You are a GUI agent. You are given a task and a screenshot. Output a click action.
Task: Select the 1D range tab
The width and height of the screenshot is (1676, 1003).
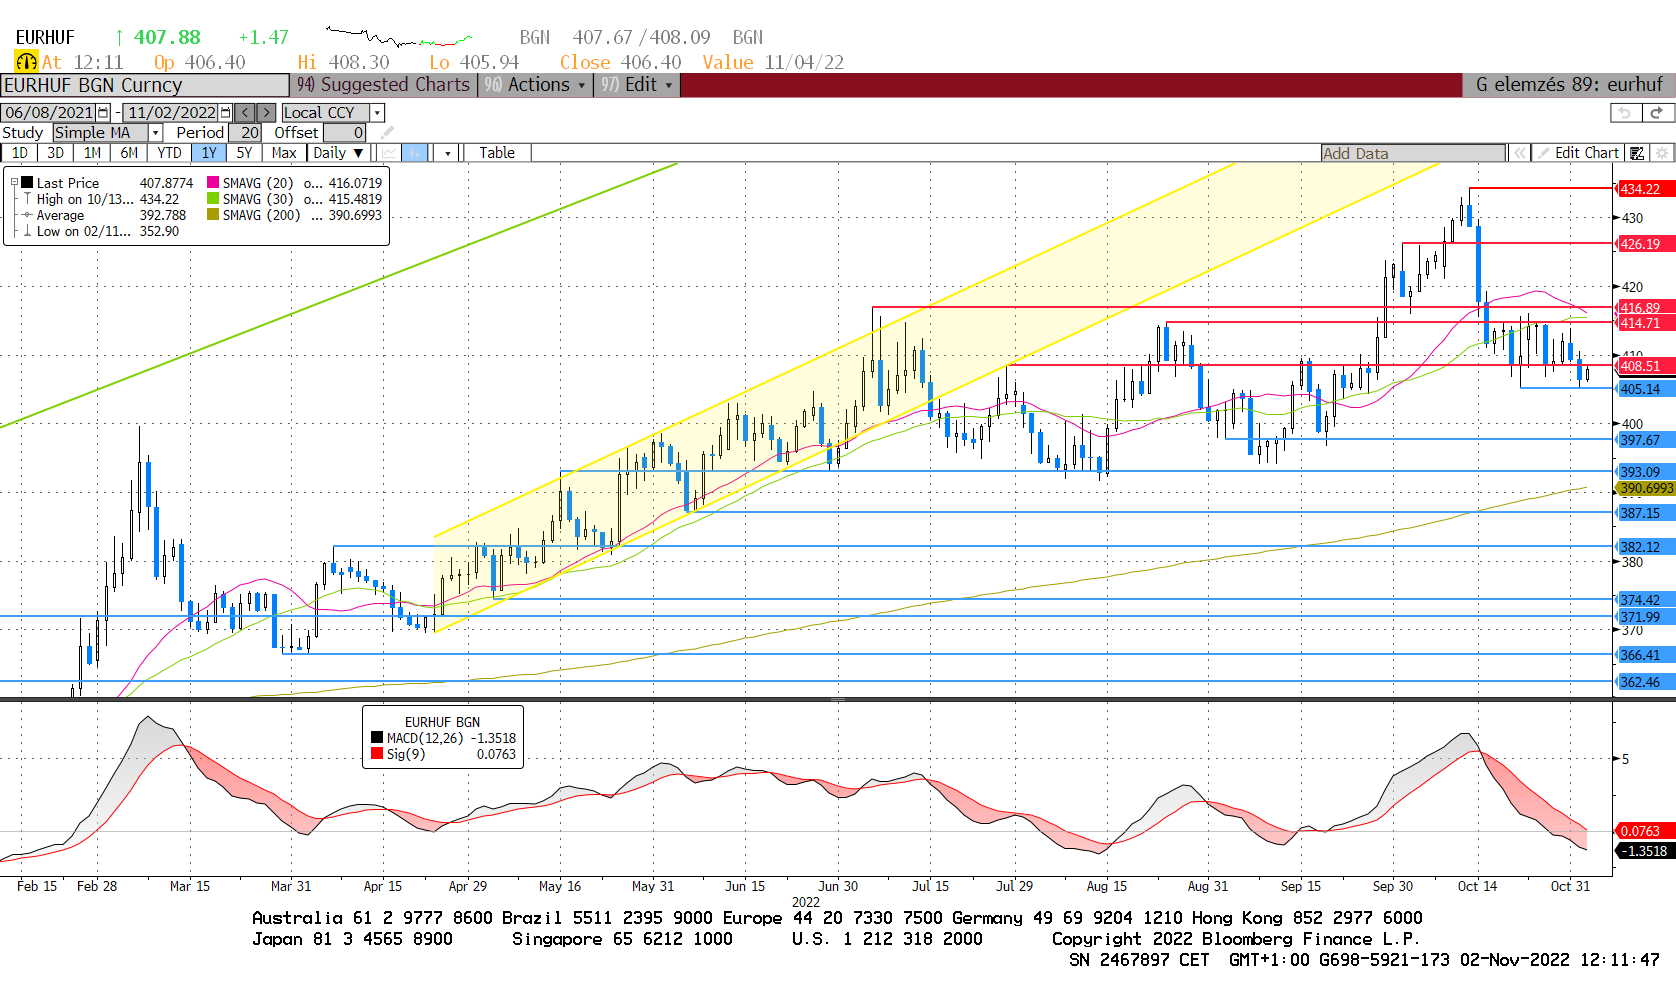click(x=20, y=153)
